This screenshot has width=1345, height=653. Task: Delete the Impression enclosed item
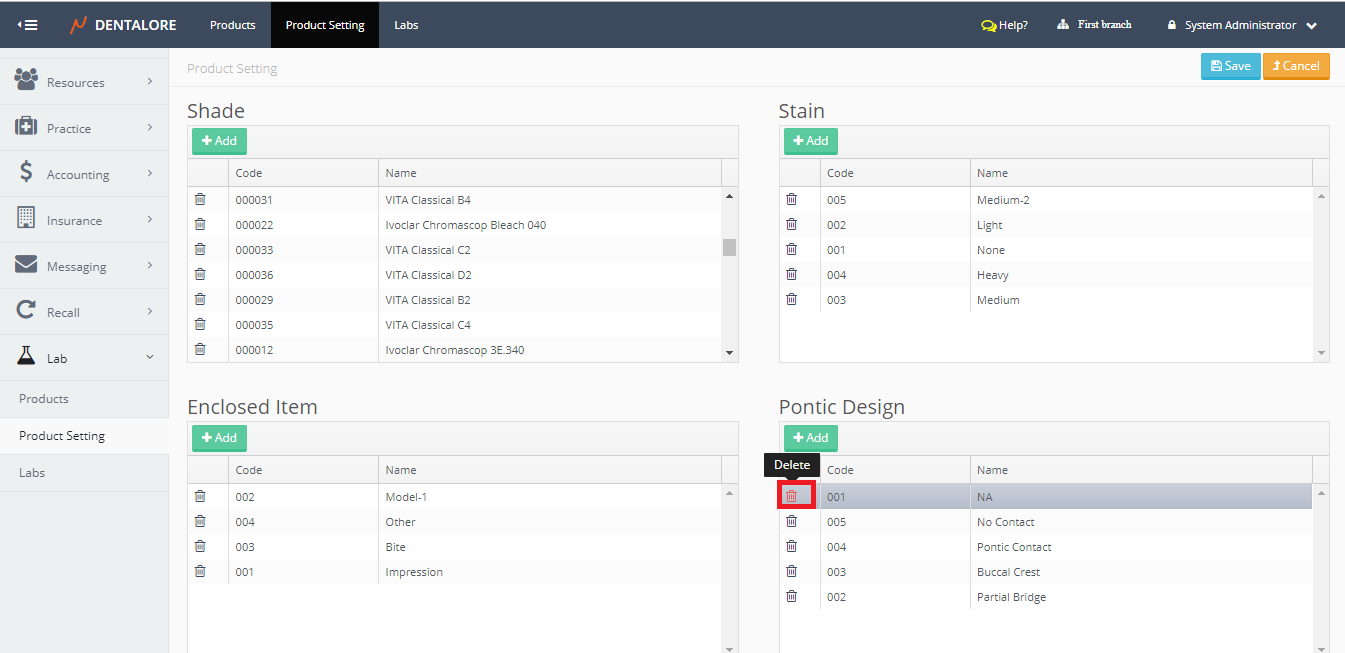[x=200, y=571]
